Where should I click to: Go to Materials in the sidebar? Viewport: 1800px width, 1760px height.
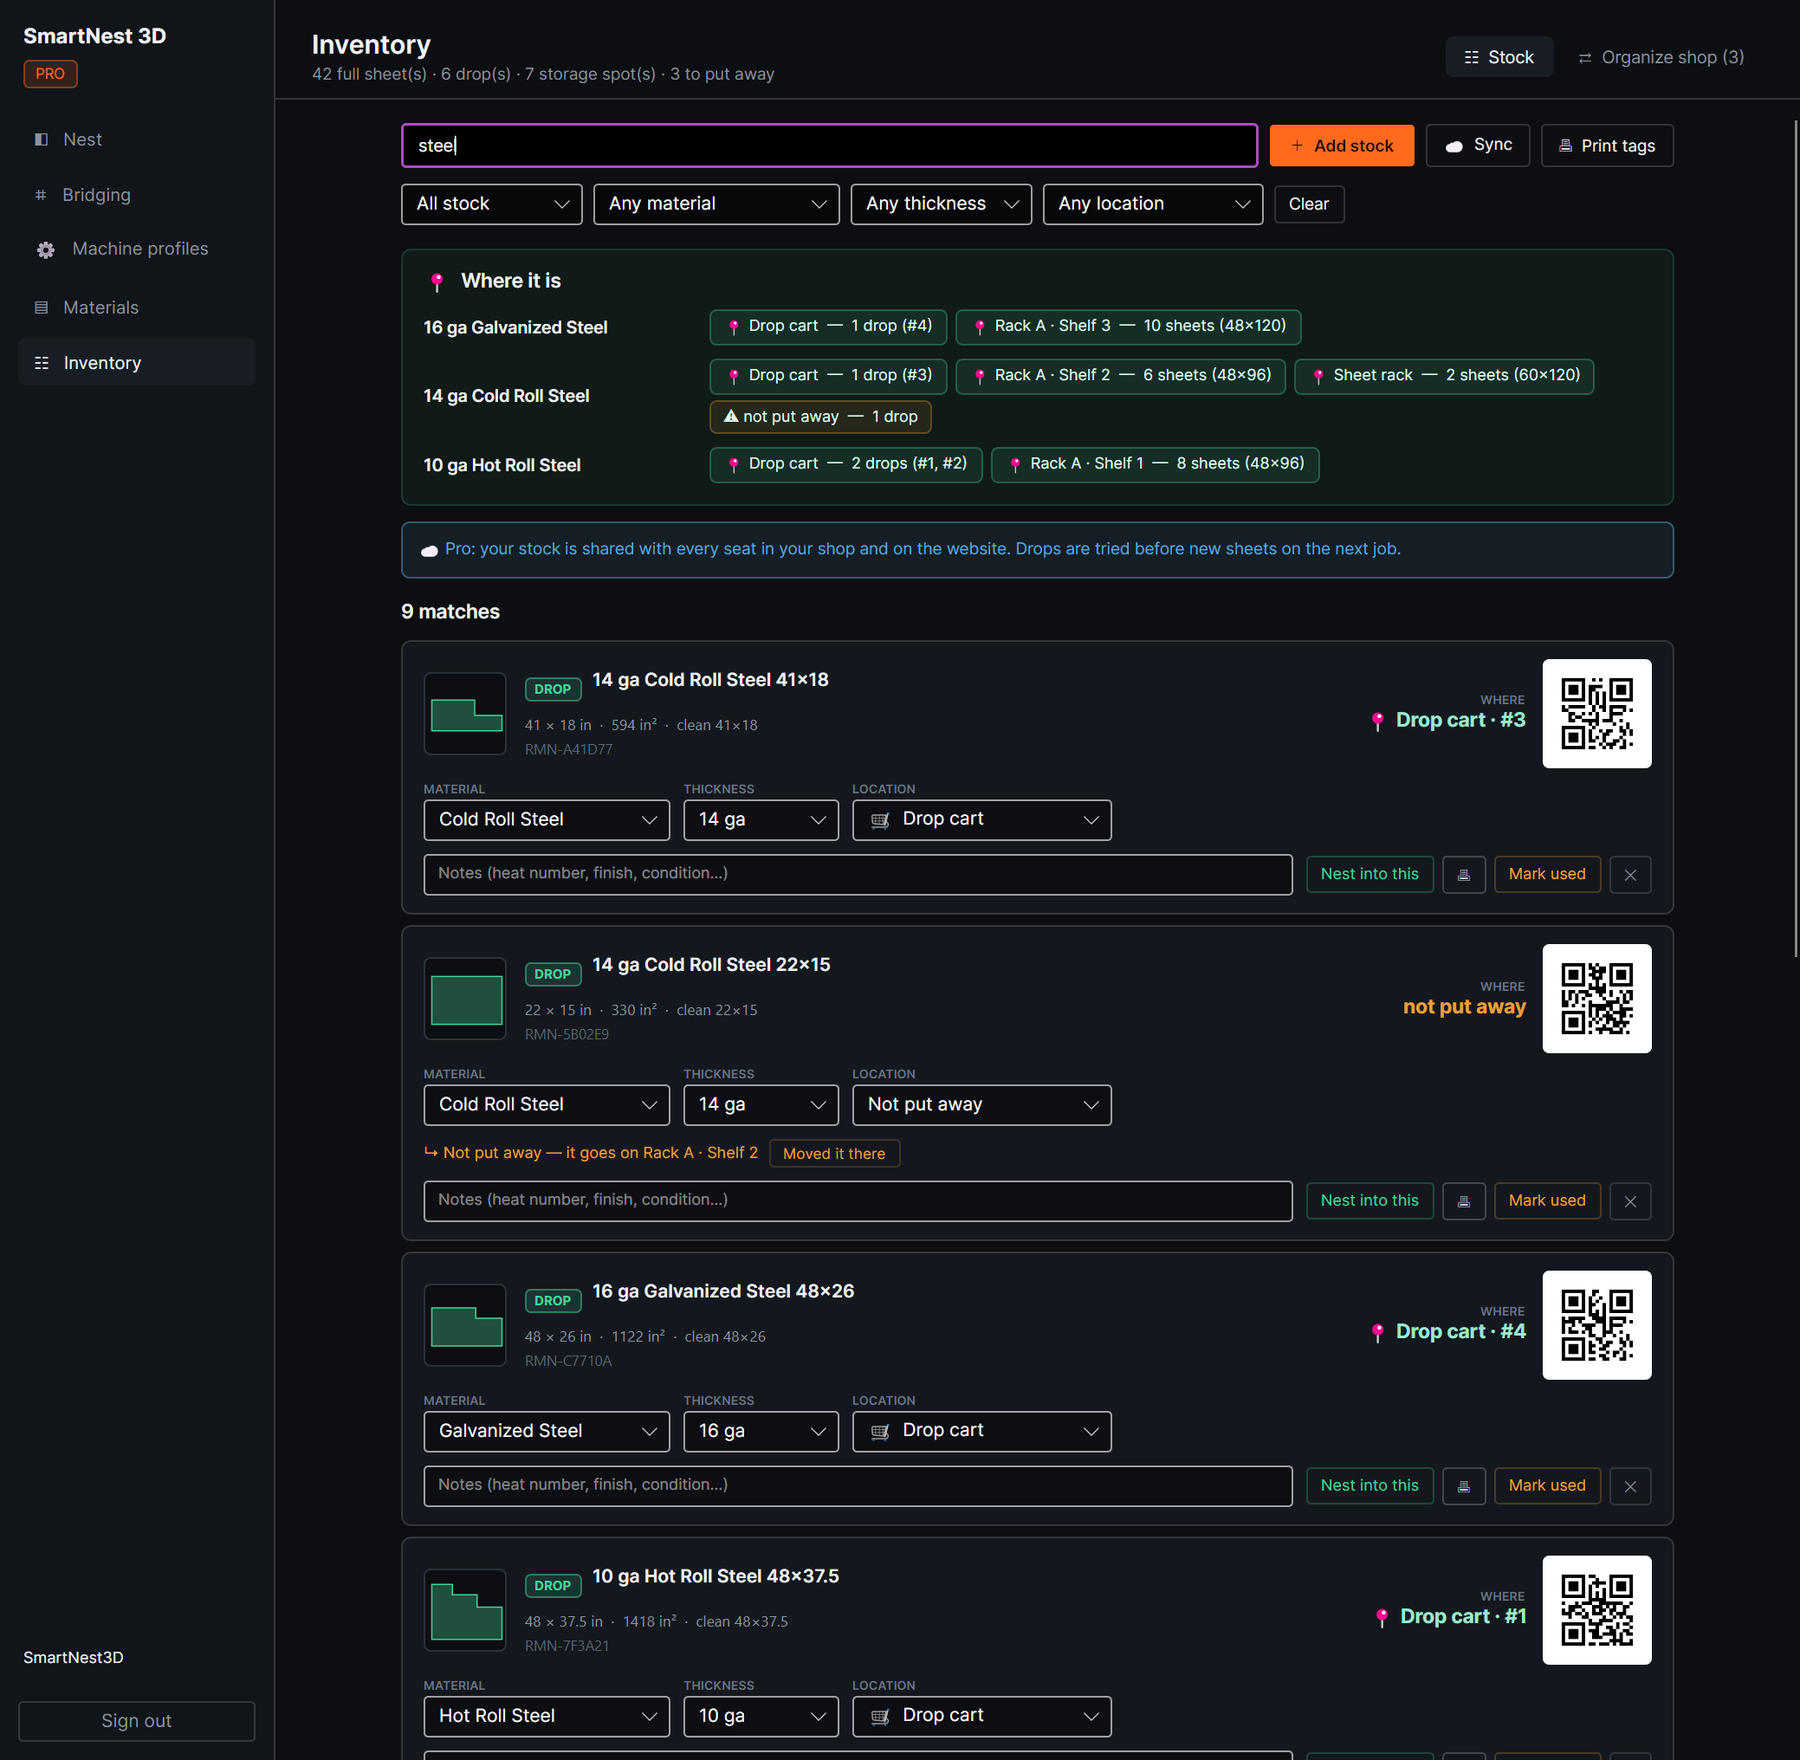pyautogui.click(x=137, y=308)
